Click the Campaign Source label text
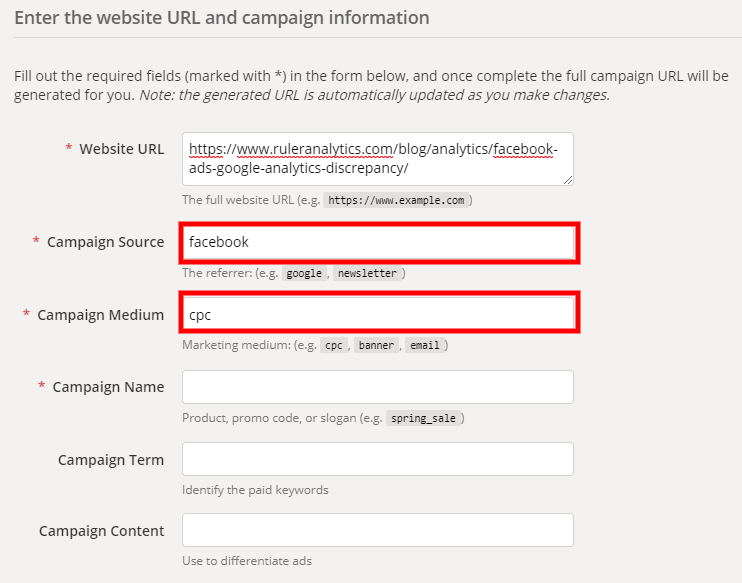Viewport: 742px width, 583px height. click(x=105, y=242)
